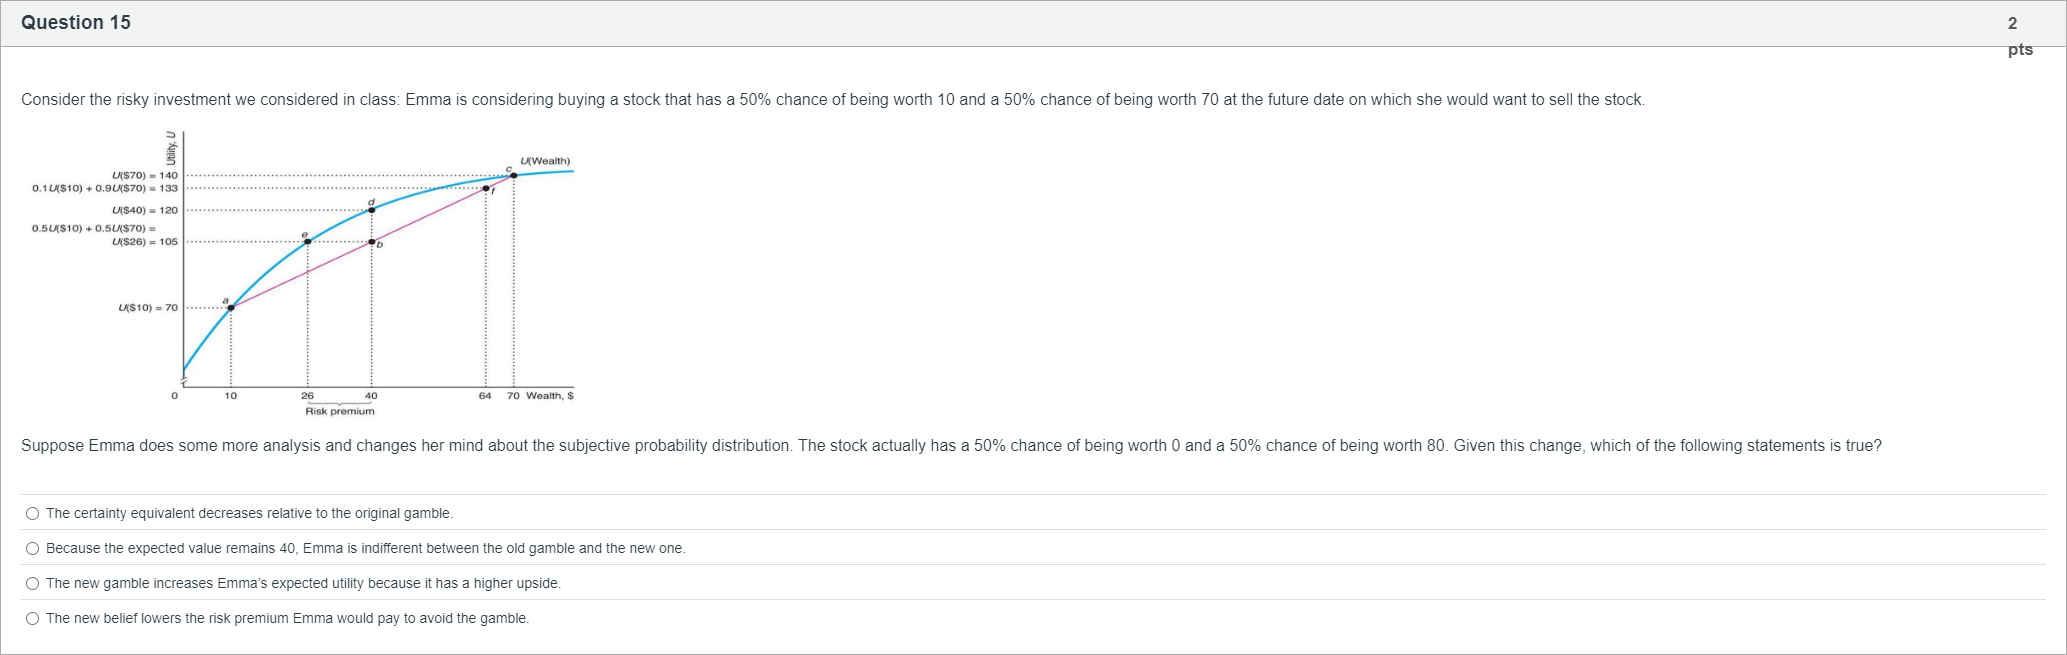Click point d on the utility curve
This screenshot has width=2067, height=655.
(372, 210)
